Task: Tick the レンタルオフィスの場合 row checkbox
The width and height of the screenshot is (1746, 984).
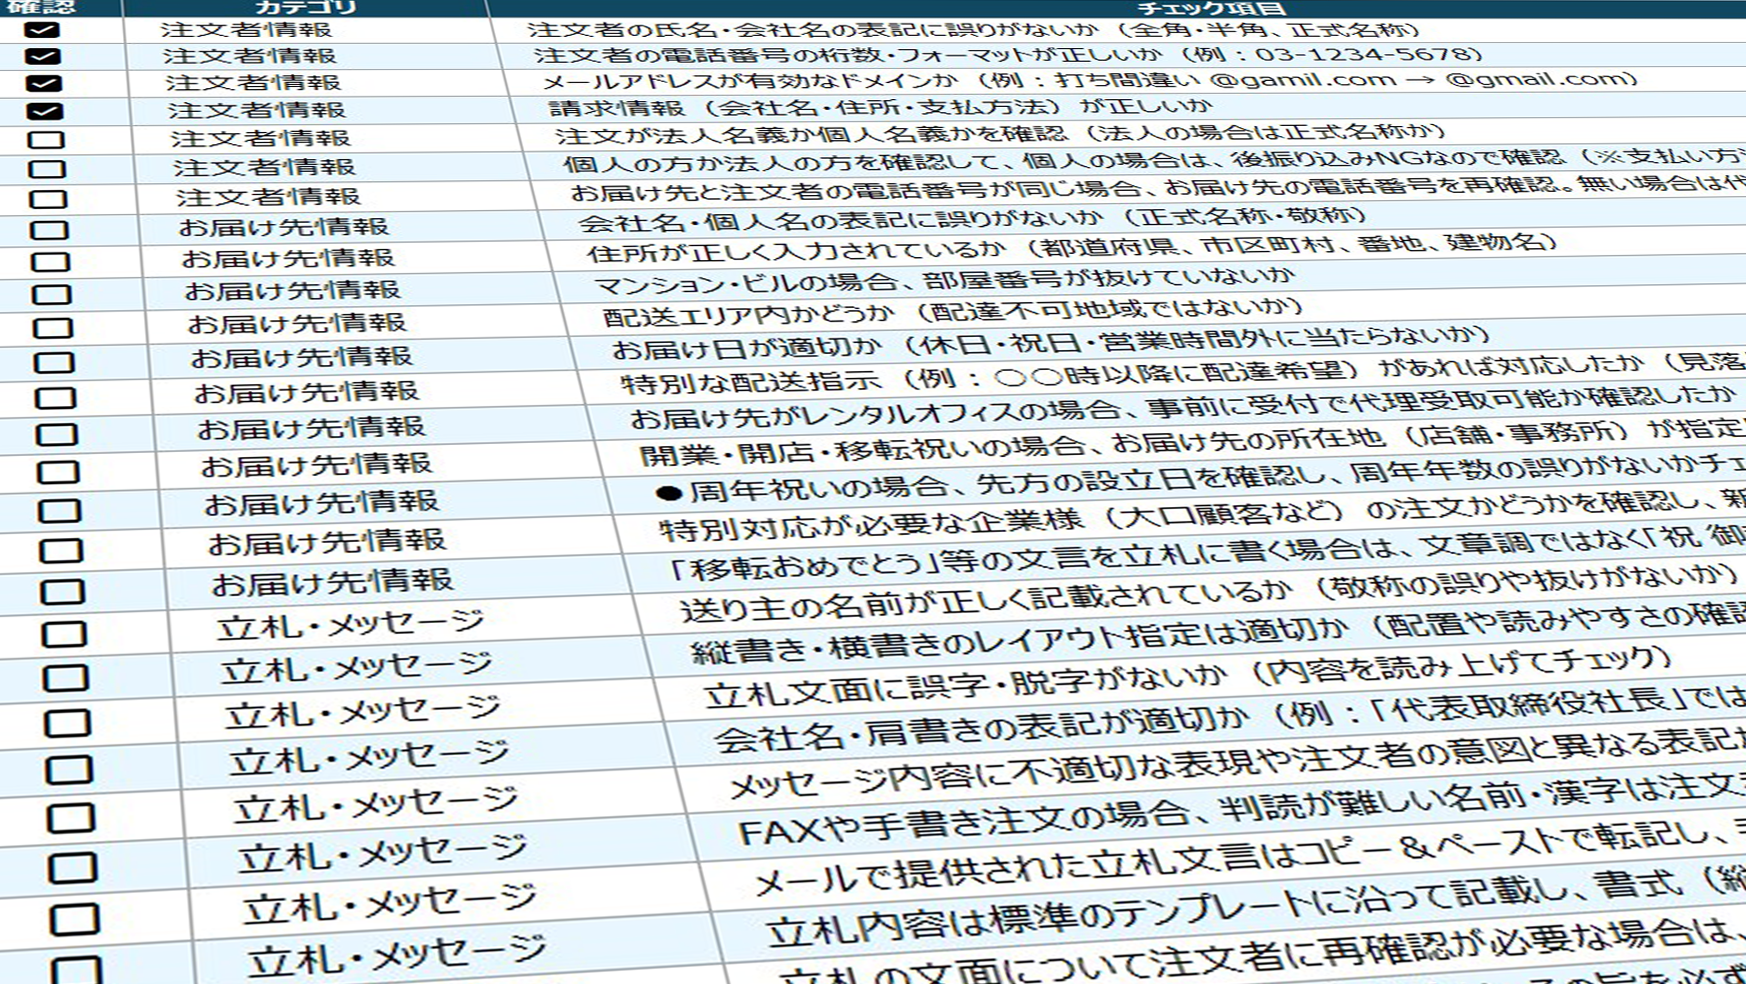Action: click(x=56, y=435)
